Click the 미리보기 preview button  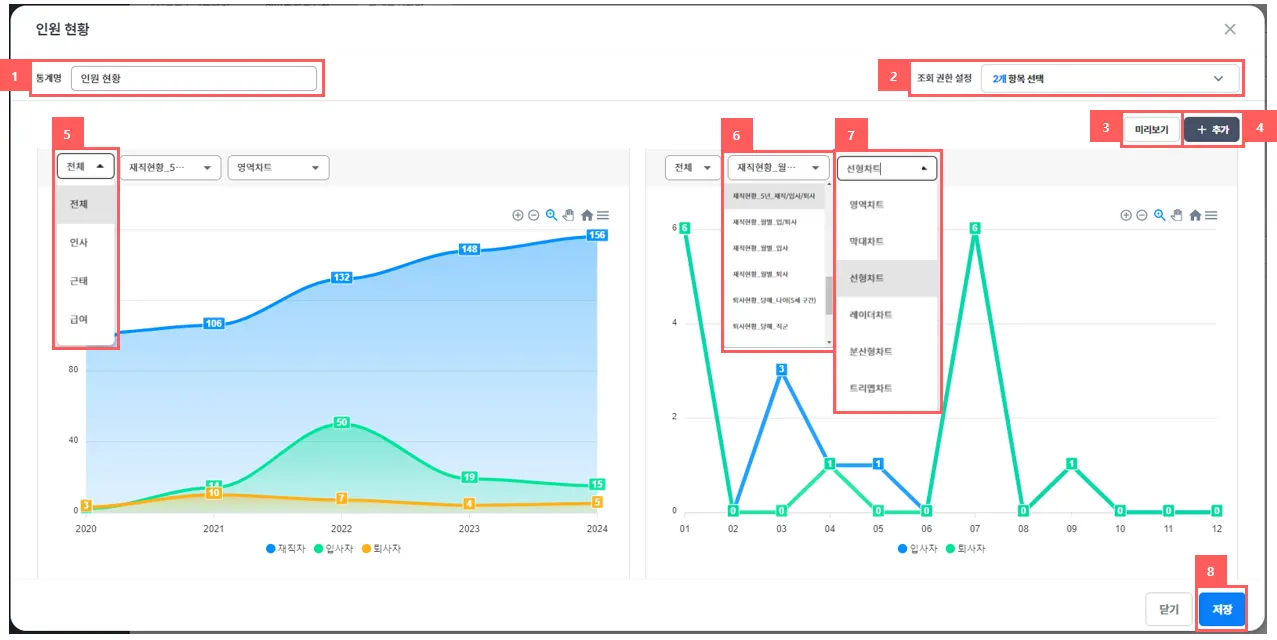tap(1152, 129)
